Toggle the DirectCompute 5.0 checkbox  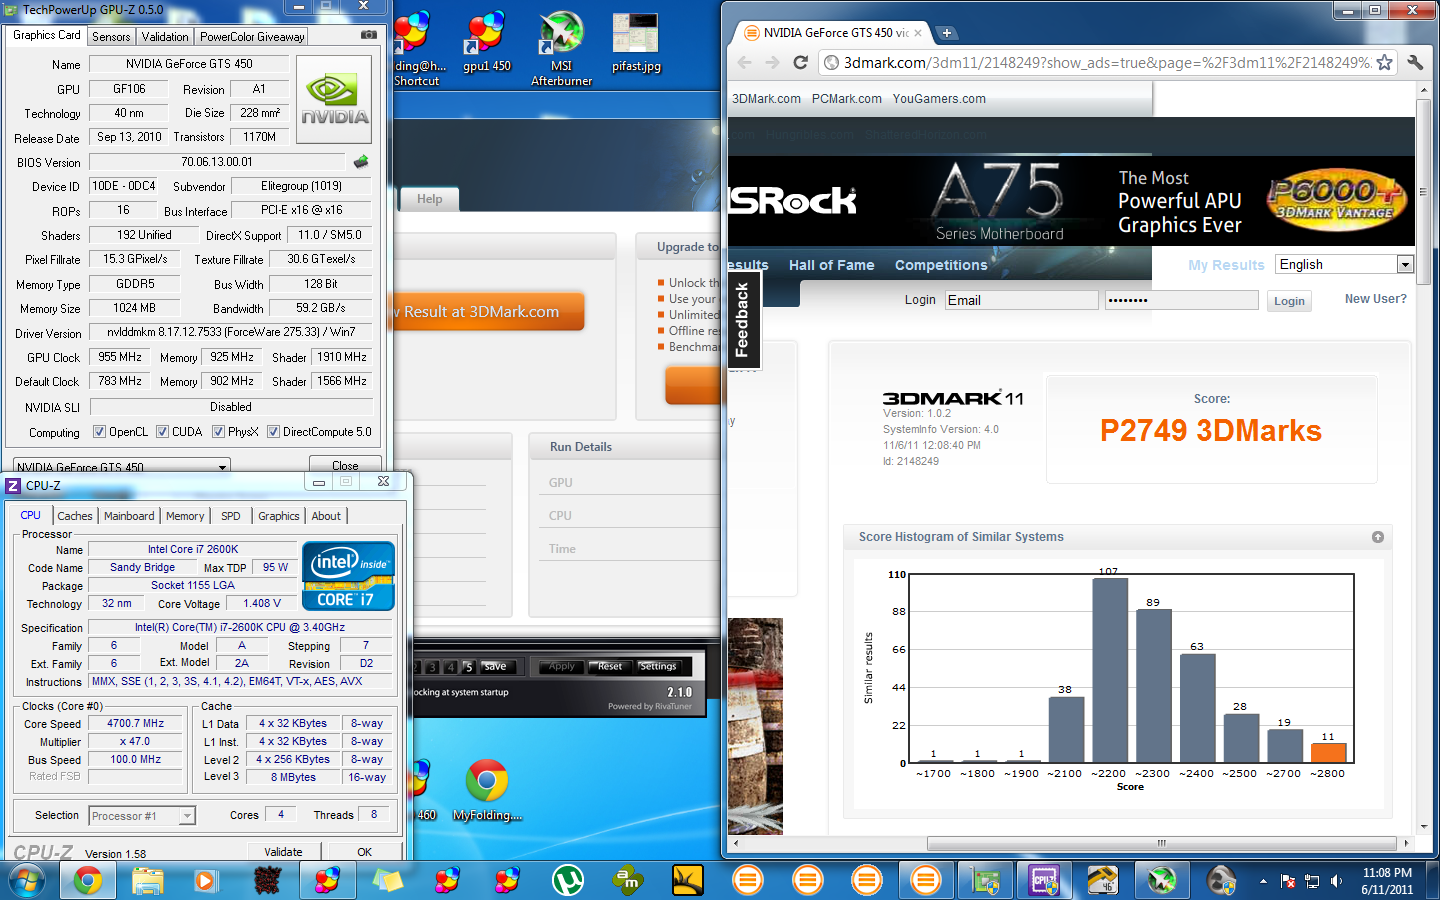click(x=273, y=432)
